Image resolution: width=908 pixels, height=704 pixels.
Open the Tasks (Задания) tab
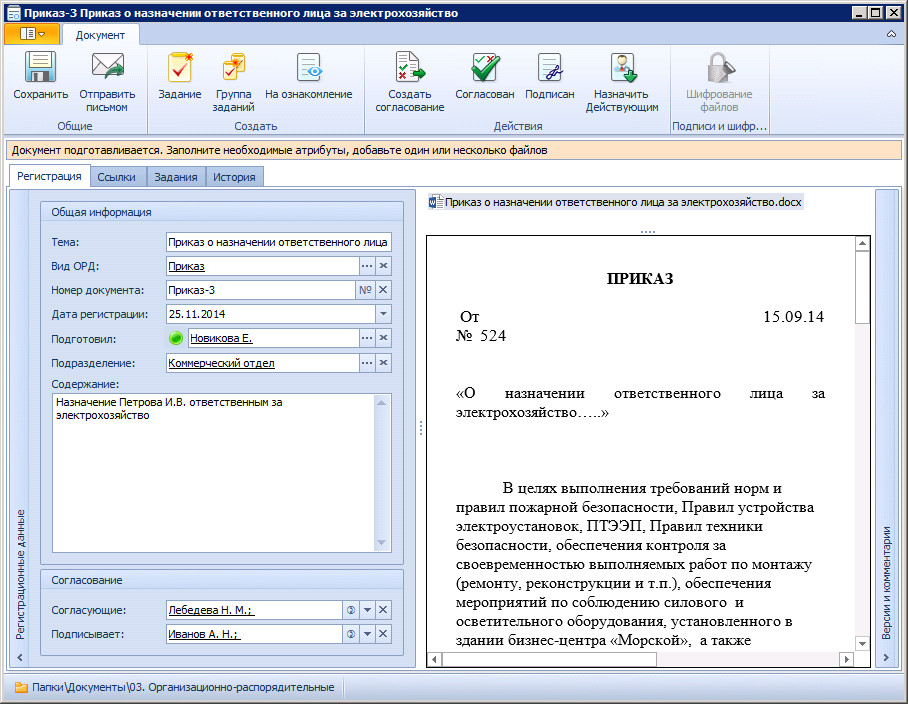coord(175,177)
